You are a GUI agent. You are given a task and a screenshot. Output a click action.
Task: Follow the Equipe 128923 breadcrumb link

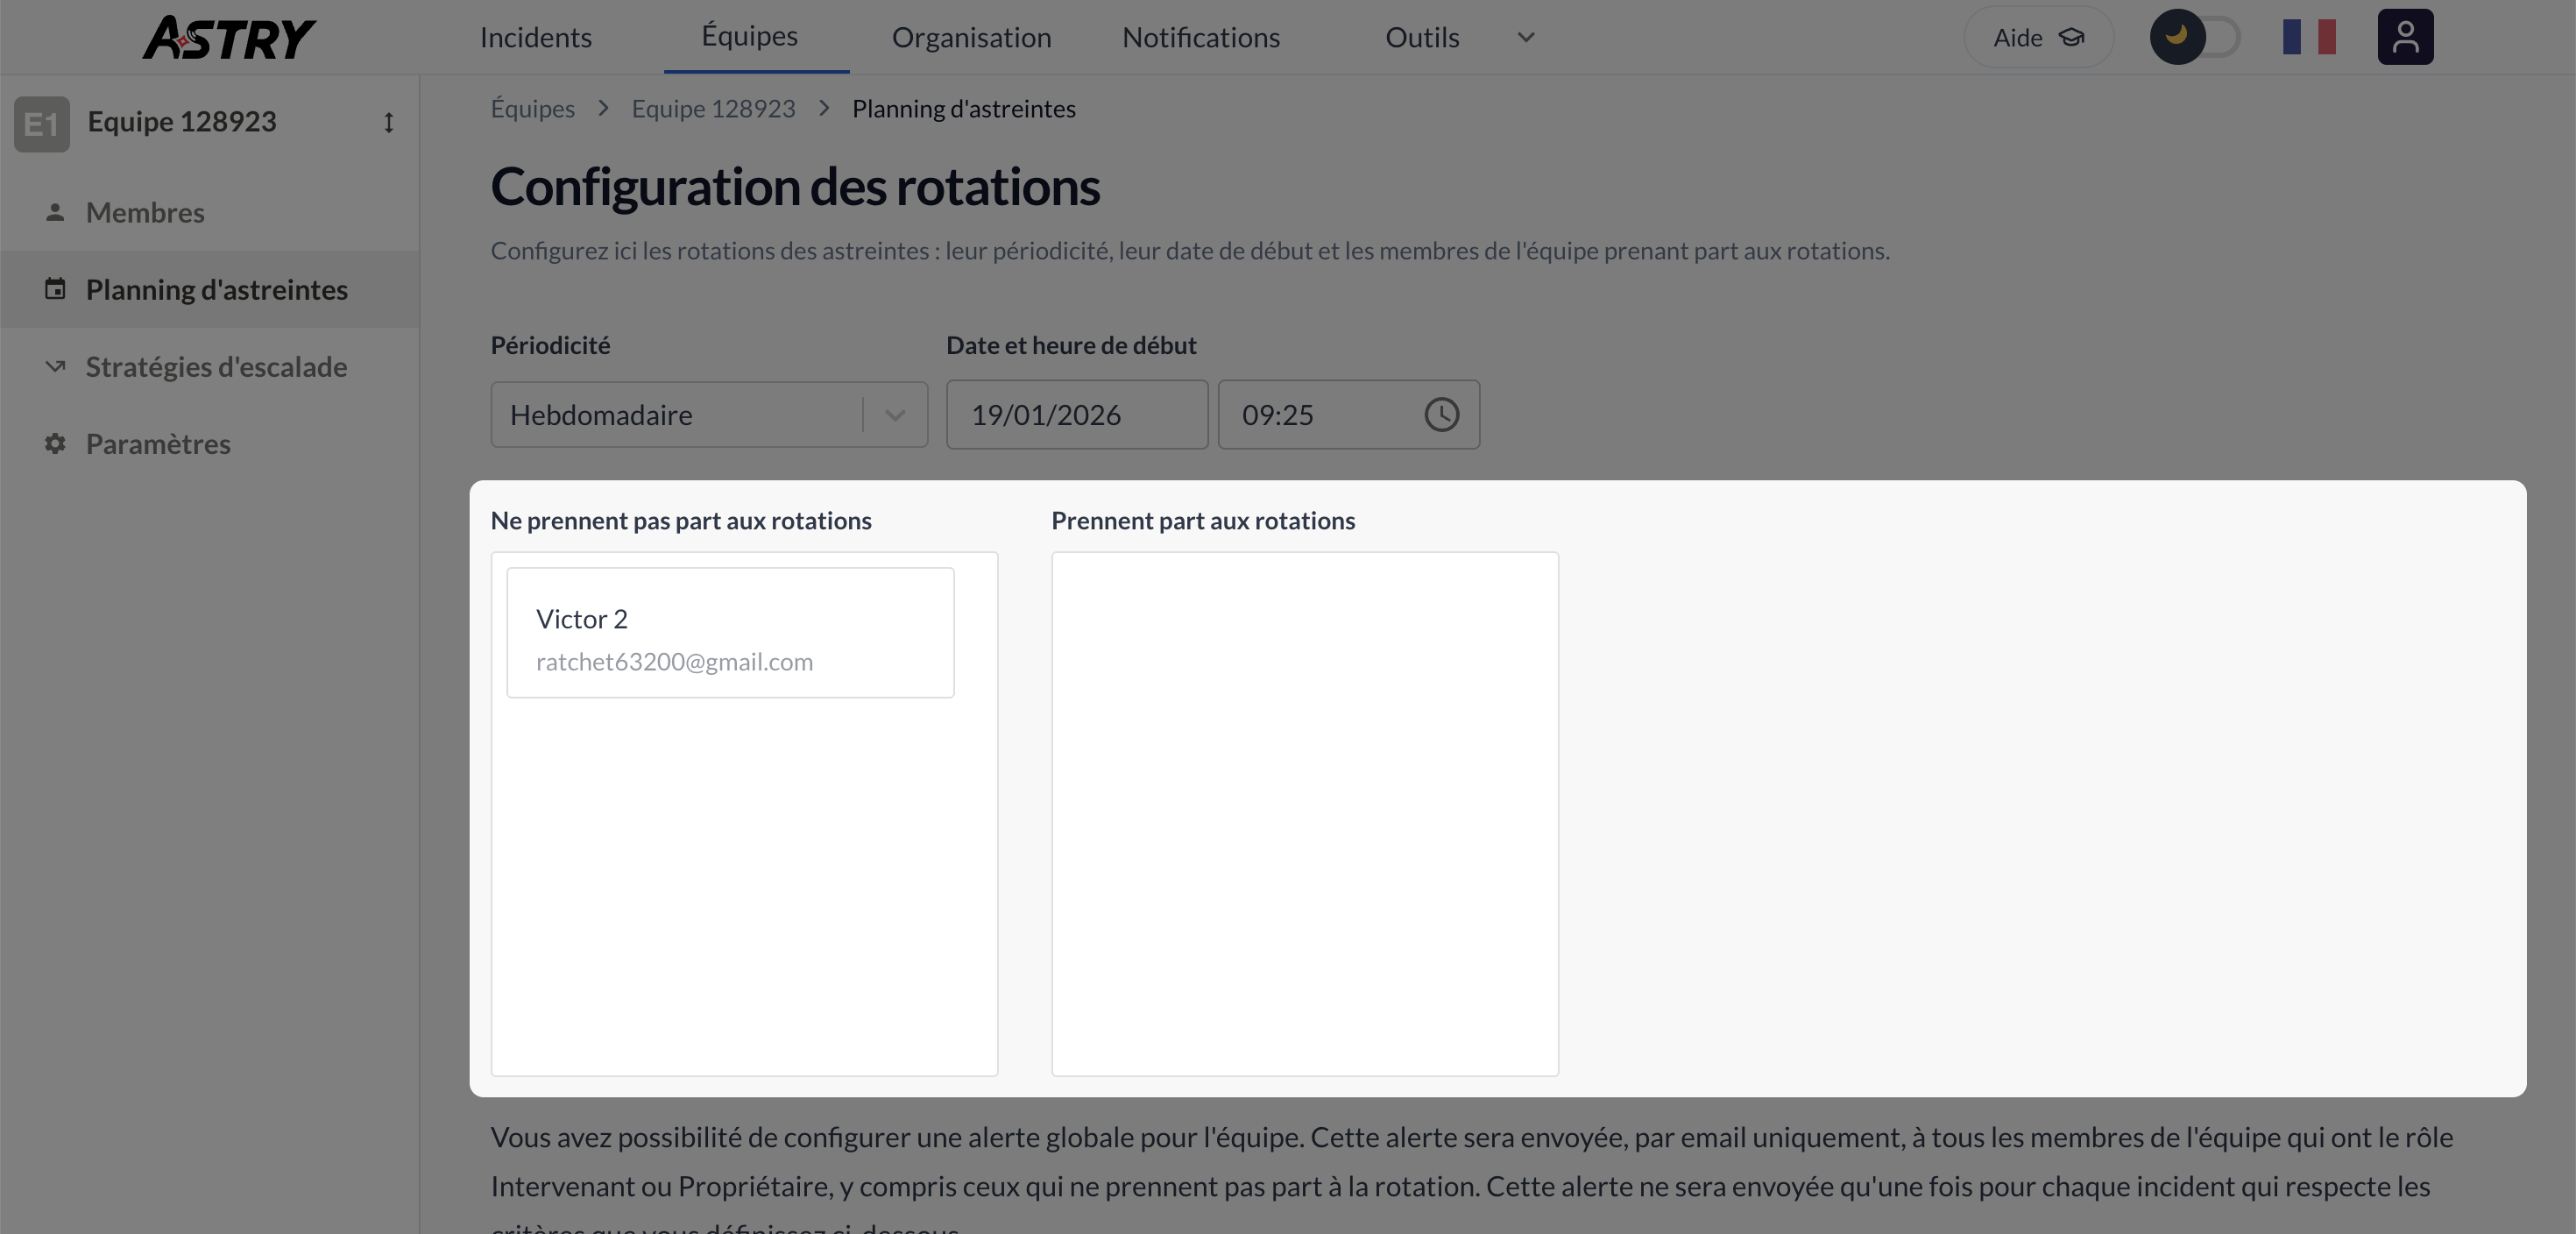coord(713,109)
